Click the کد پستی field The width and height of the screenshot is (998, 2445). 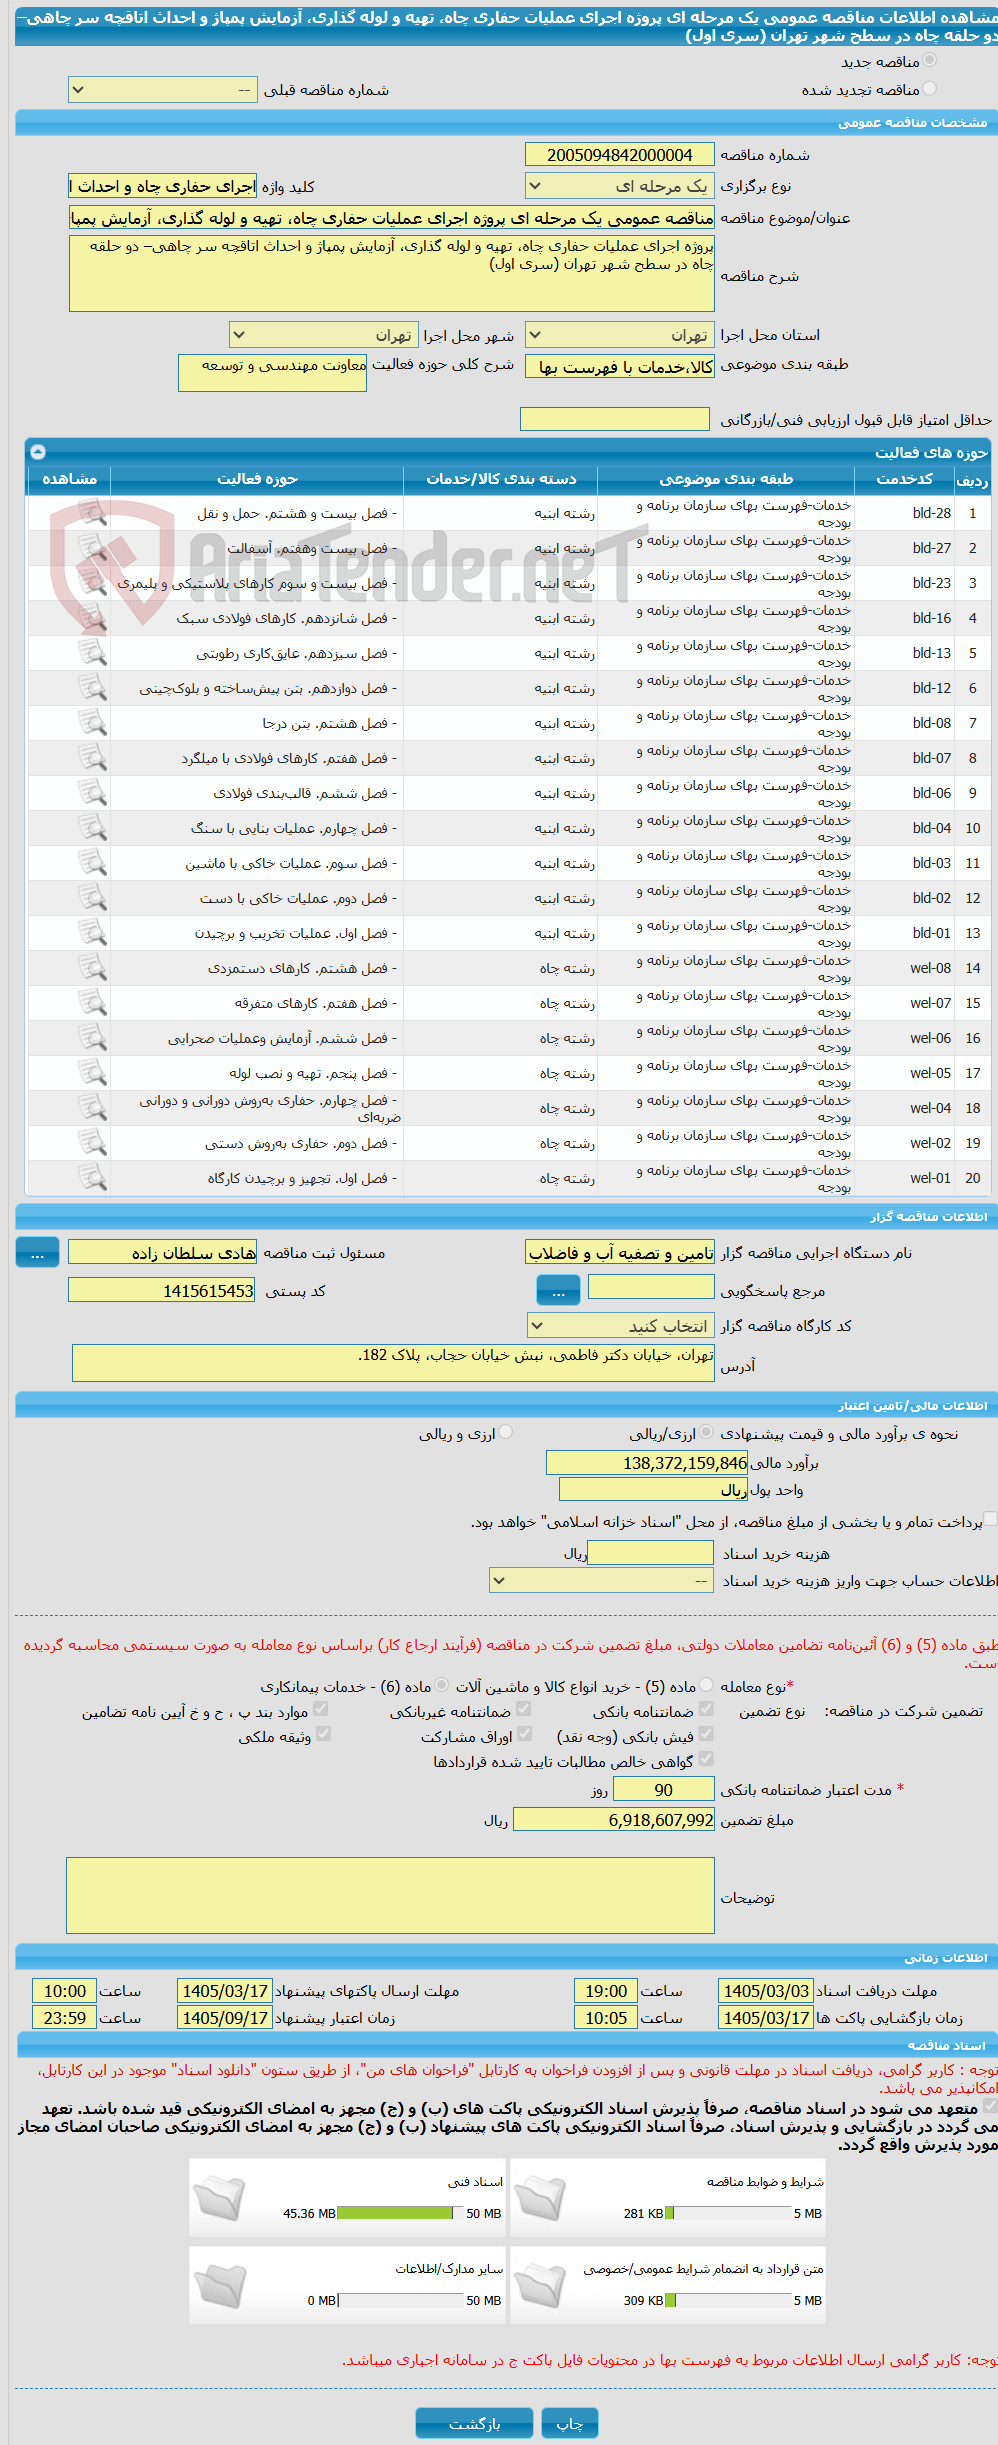point(162,1291)
